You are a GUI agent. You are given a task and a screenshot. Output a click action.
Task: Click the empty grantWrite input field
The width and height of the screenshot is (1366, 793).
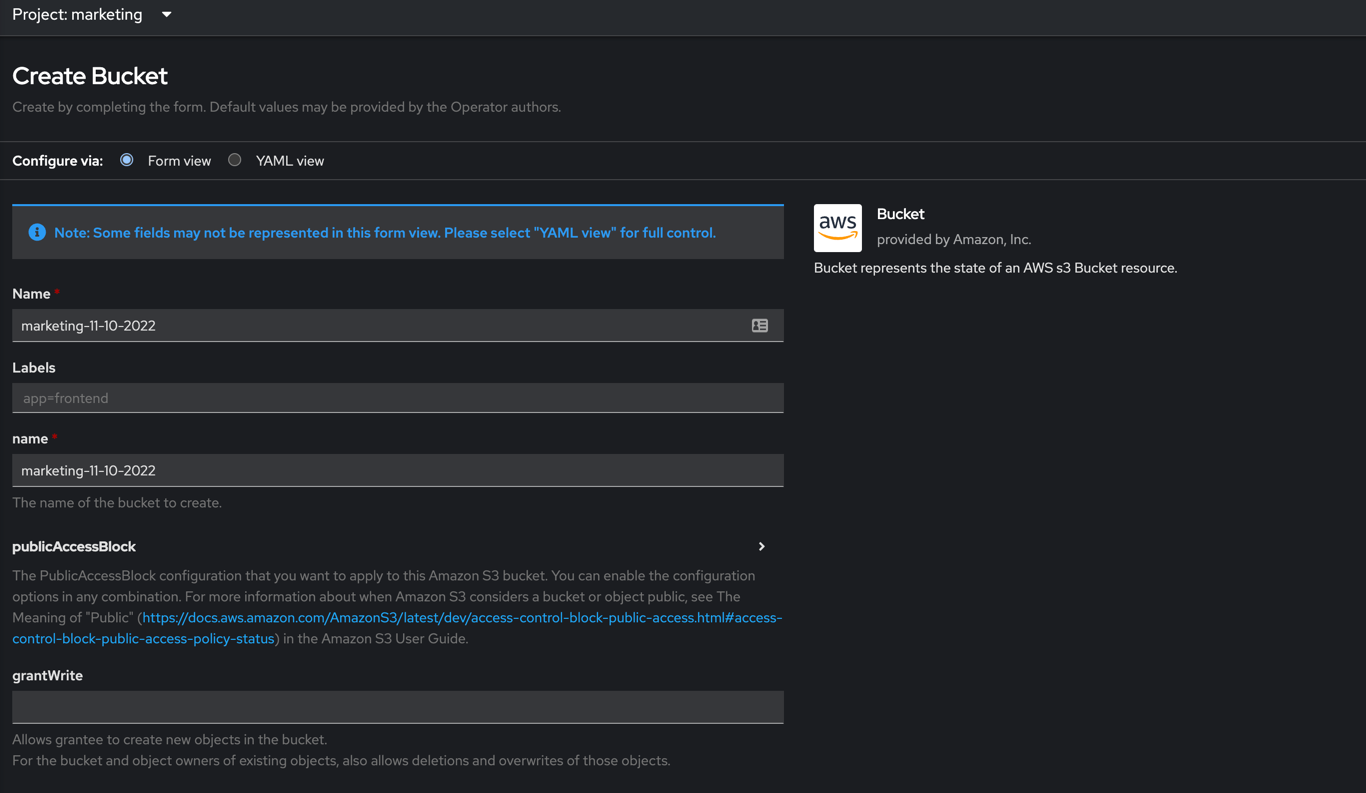click(397, 707)
